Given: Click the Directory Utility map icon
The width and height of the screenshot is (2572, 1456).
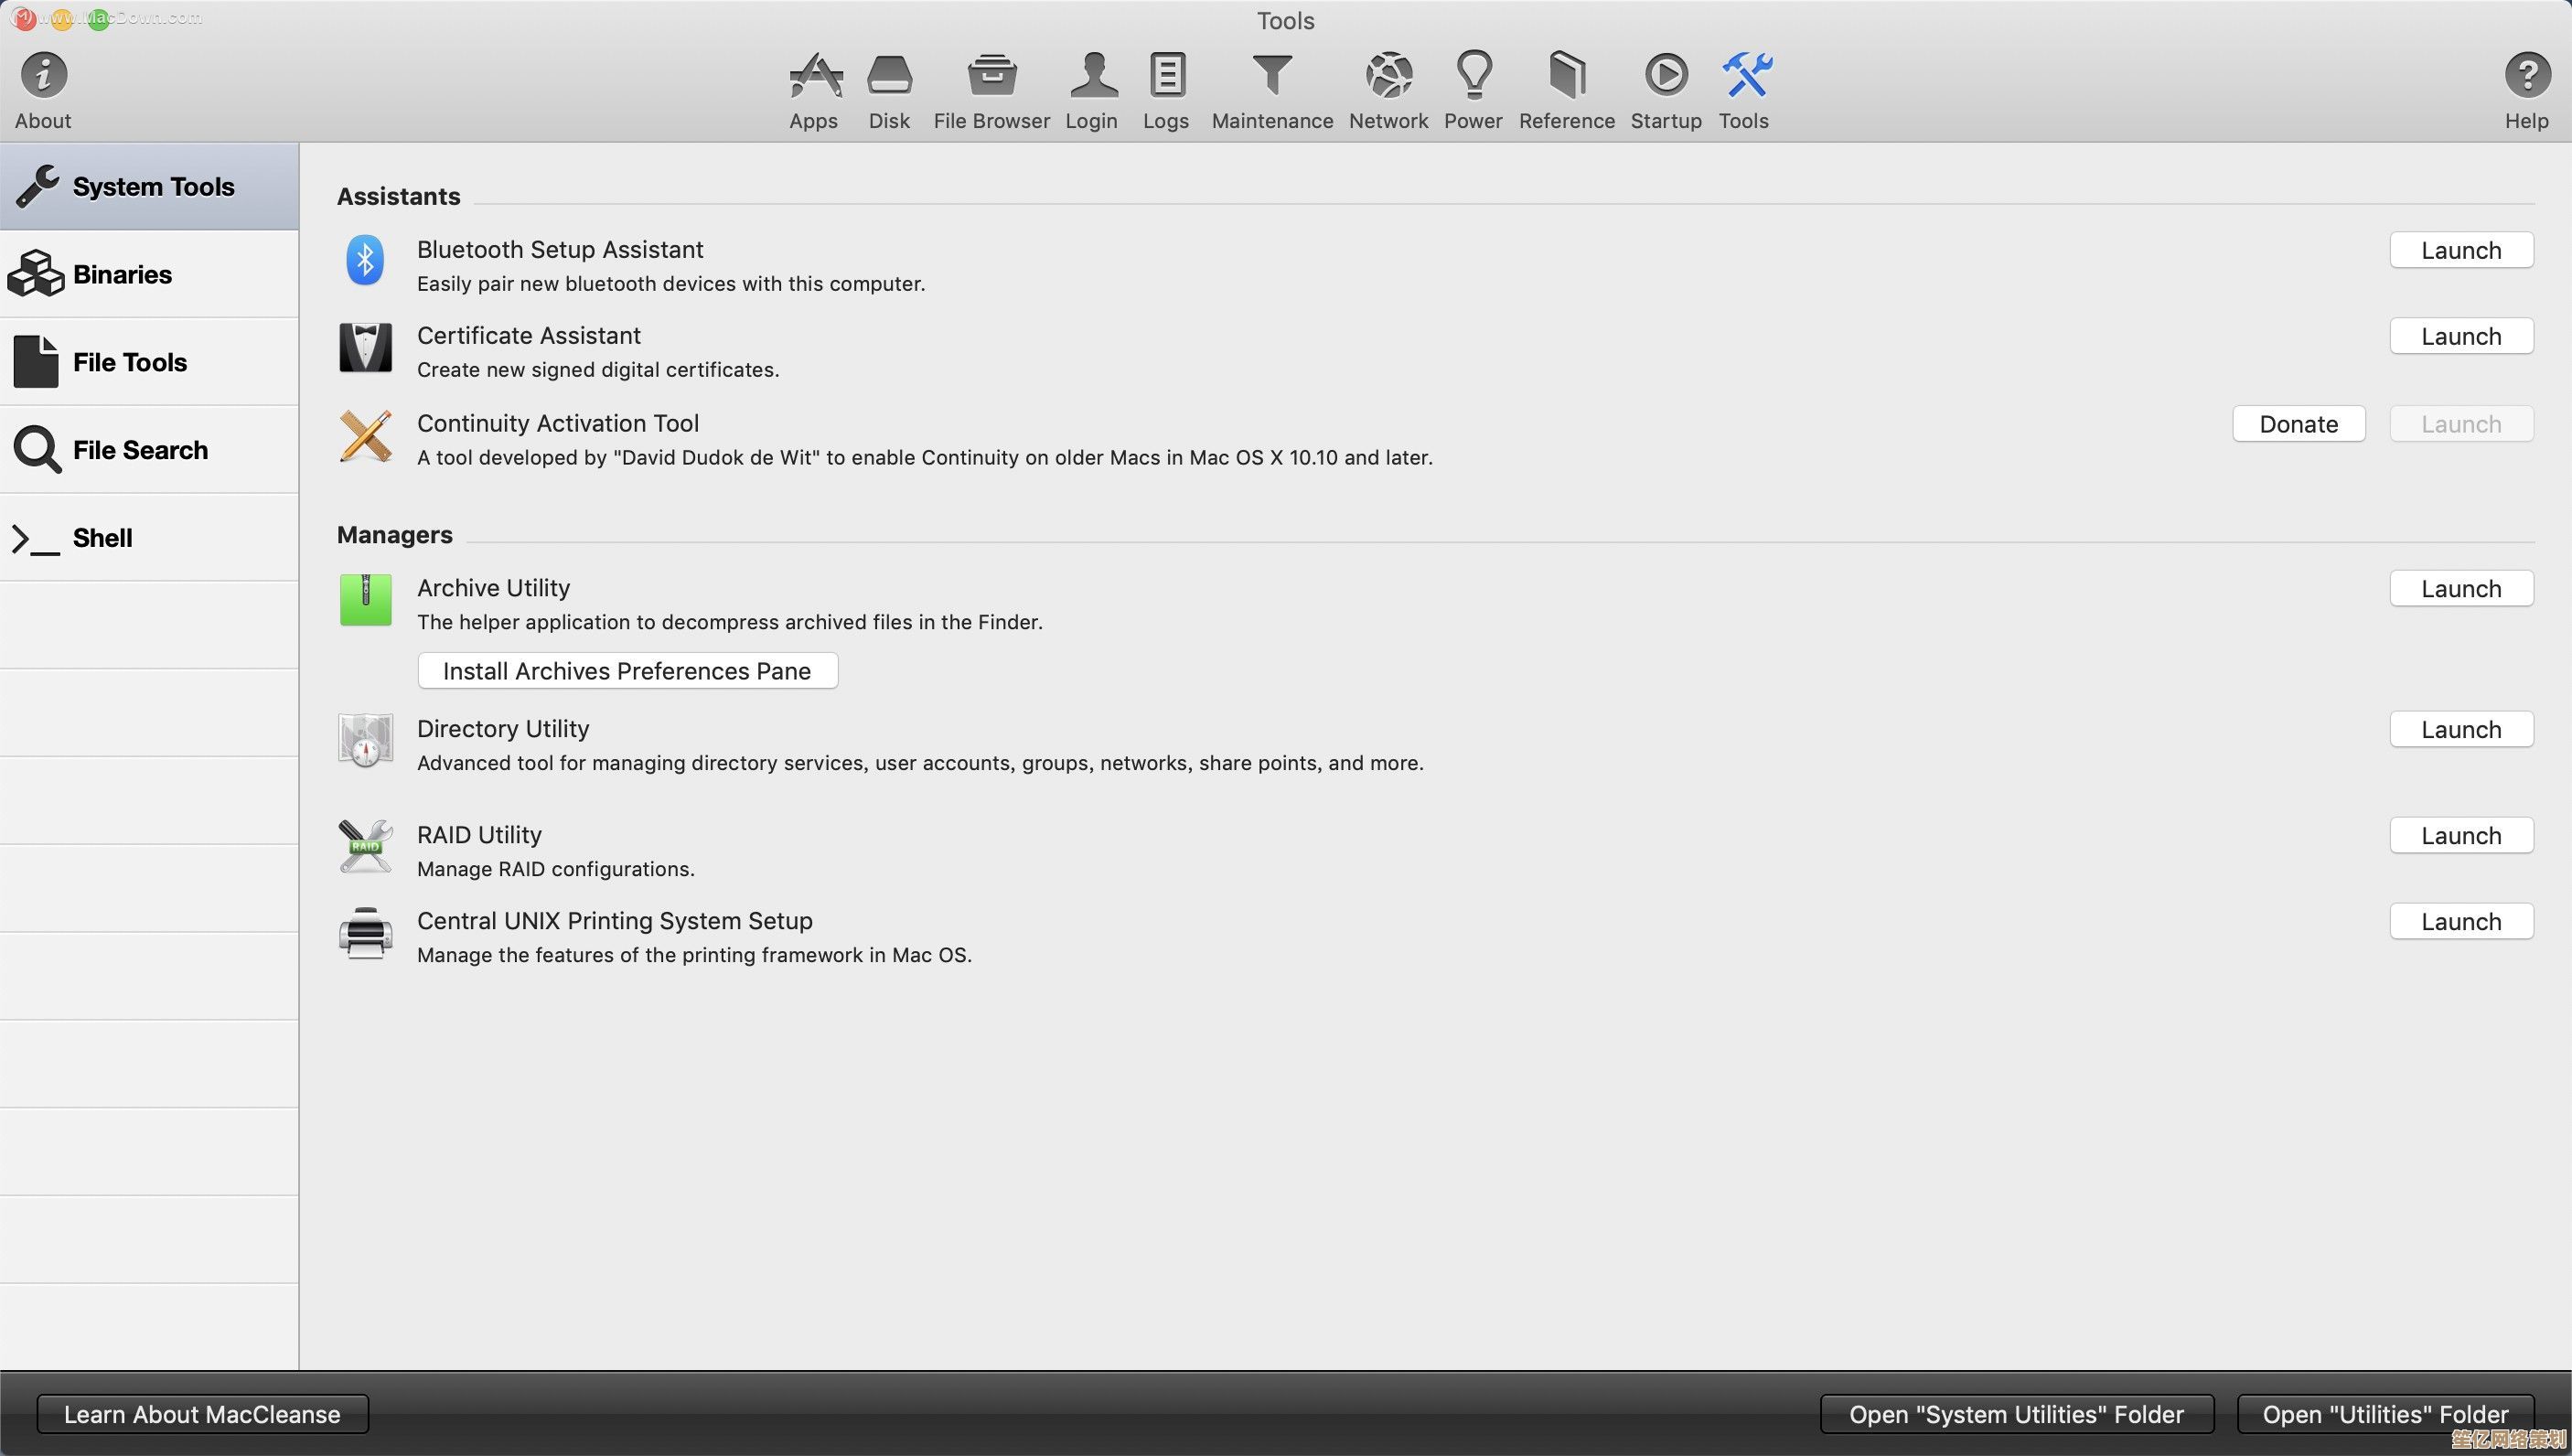Looking at the screenshot, I should pyautogui.click(x=365, y=741).
